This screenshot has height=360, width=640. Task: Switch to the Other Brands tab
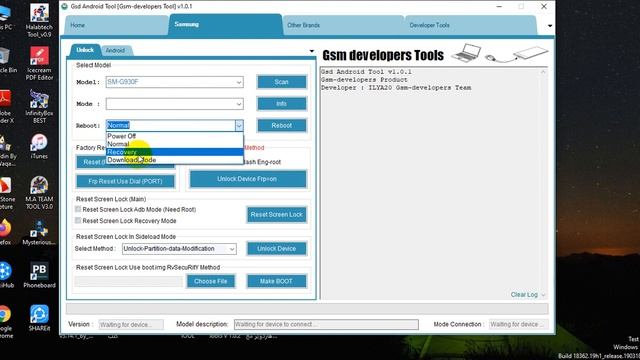click(x=343, y=25)
